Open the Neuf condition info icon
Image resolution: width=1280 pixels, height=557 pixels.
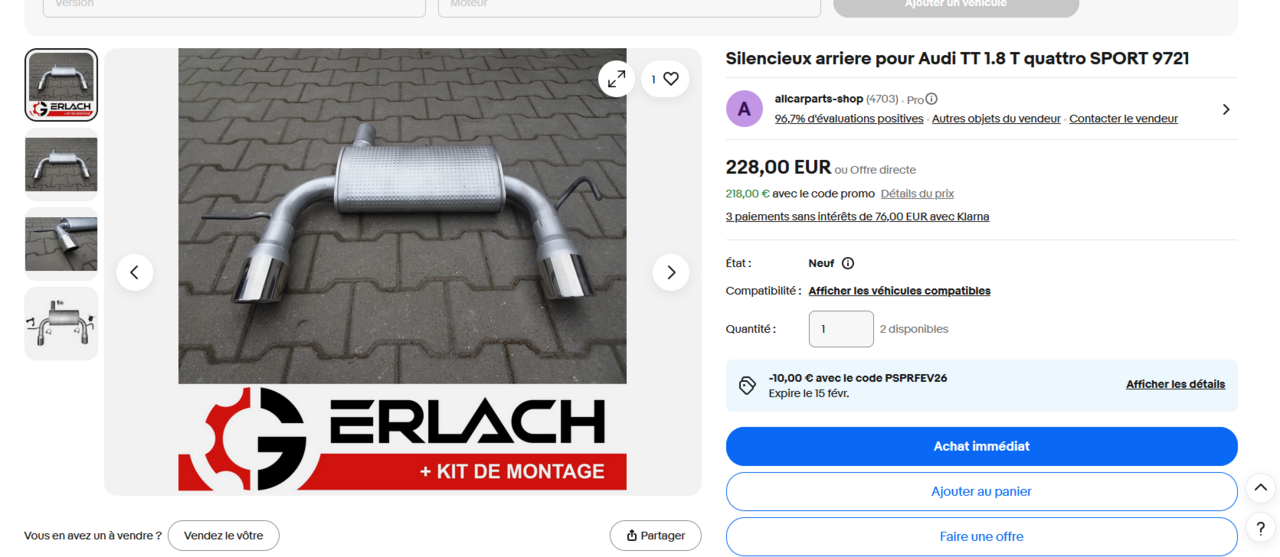pyautogui.click(x=848, y=263)
